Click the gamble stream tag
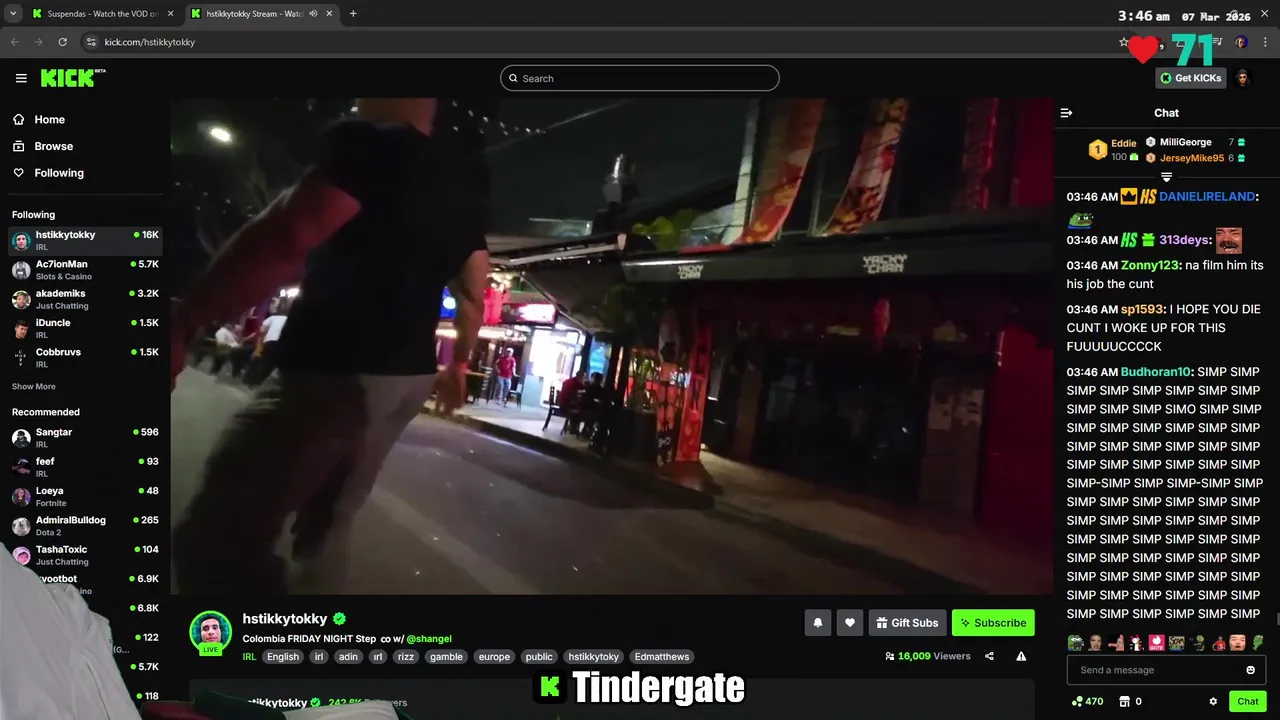Image resolution: width=1280 pixels, height=720 pixels. coord(446,657)
